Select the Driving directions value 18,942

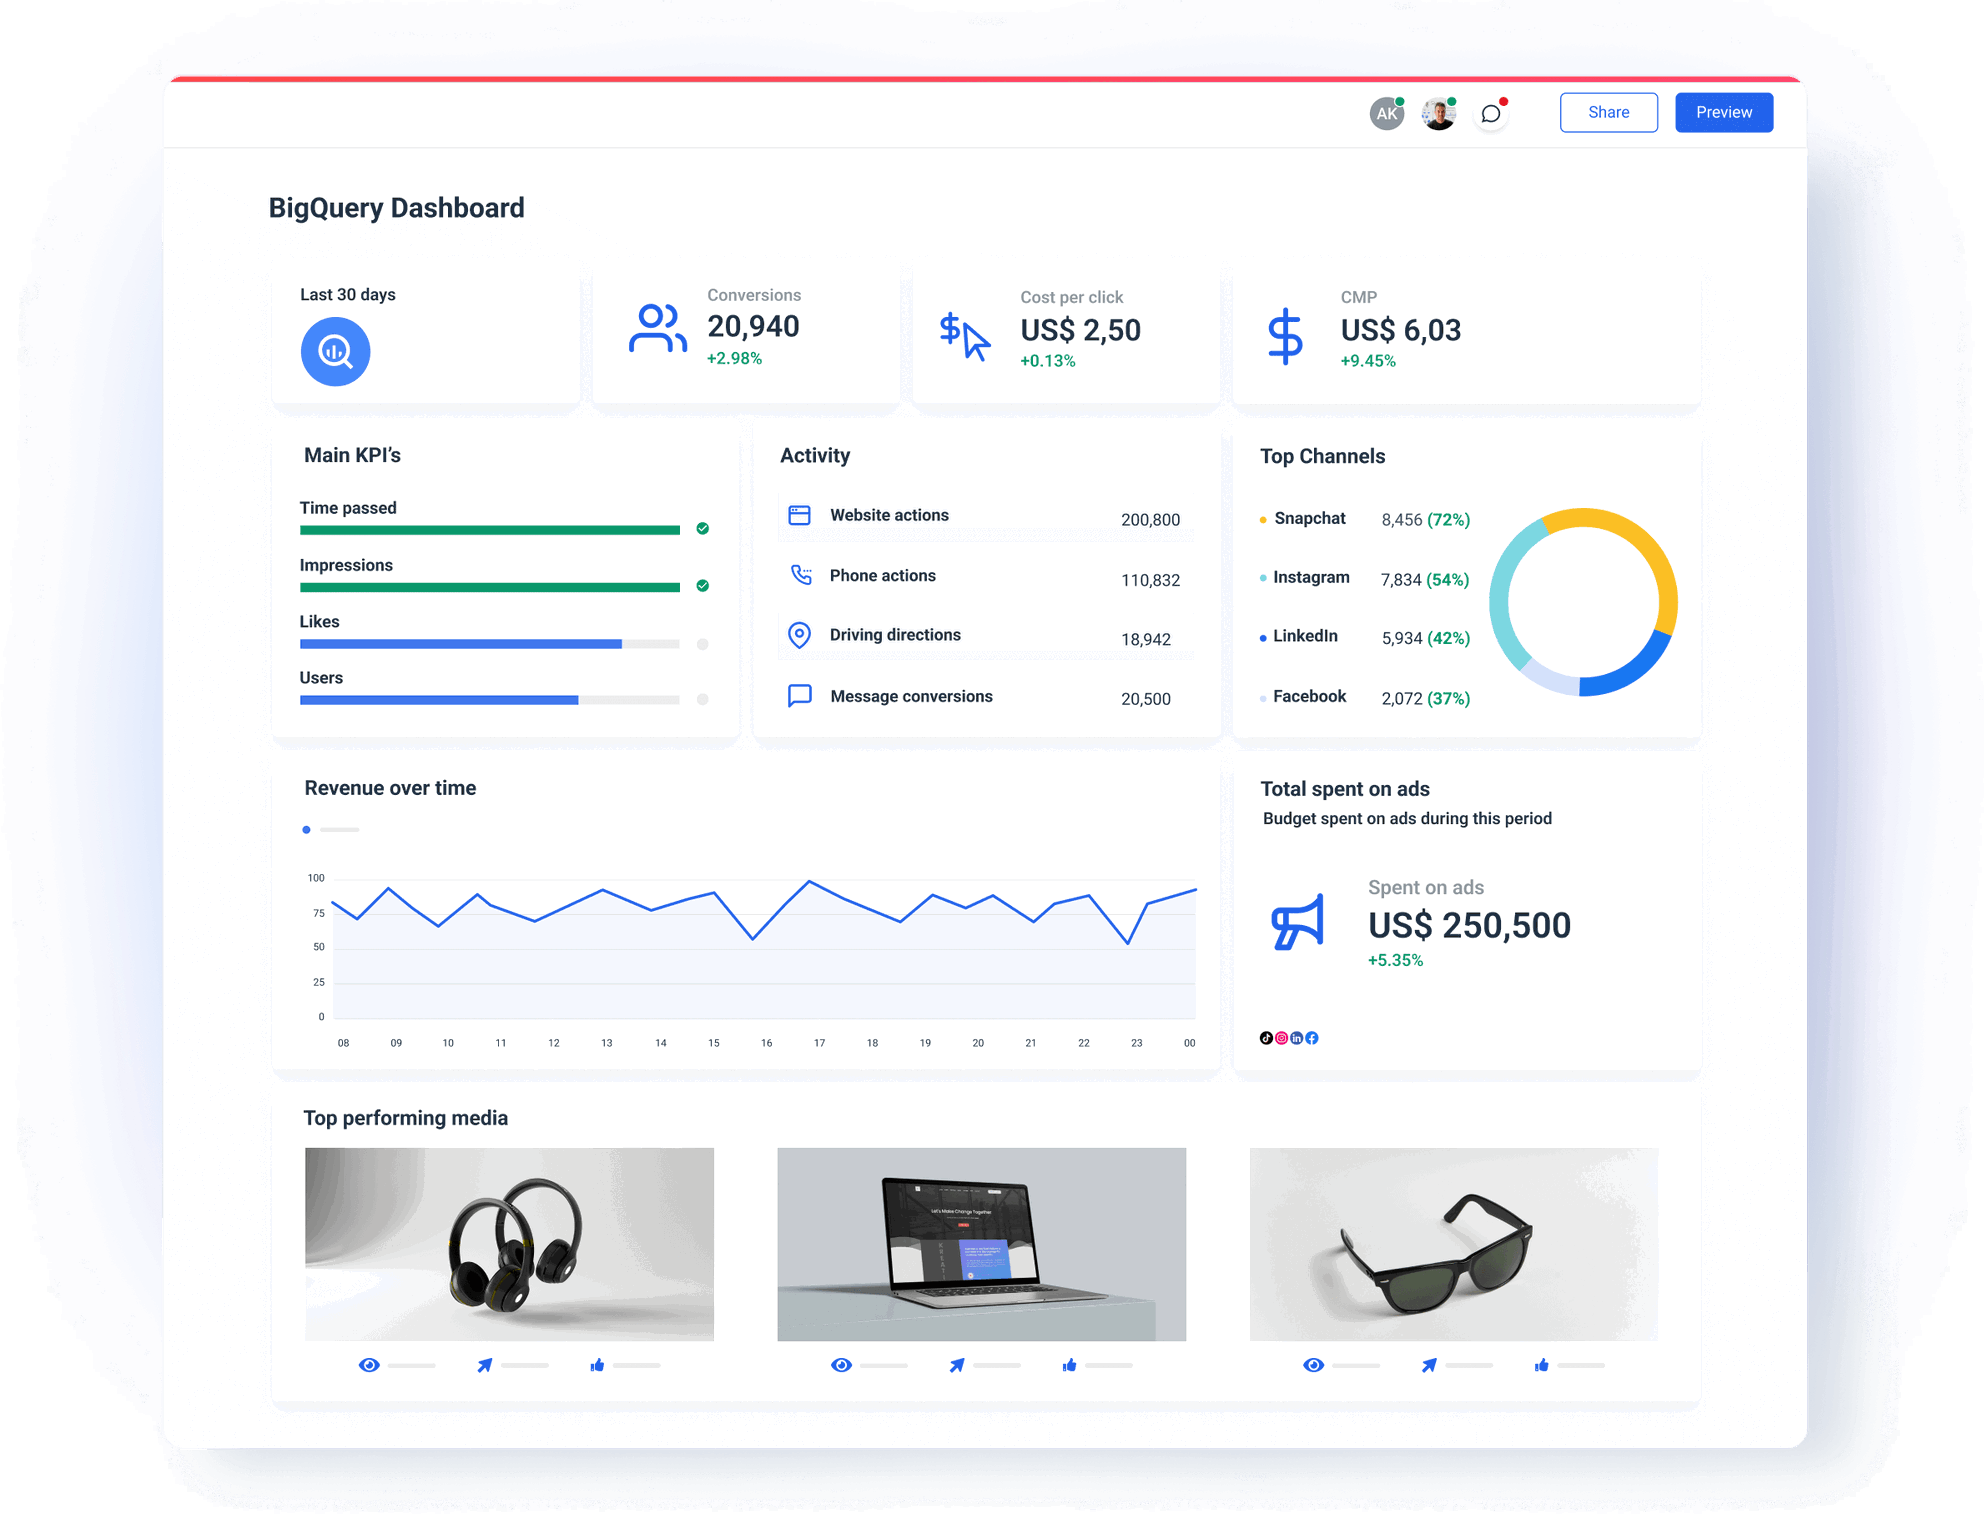pos(1146,639)
